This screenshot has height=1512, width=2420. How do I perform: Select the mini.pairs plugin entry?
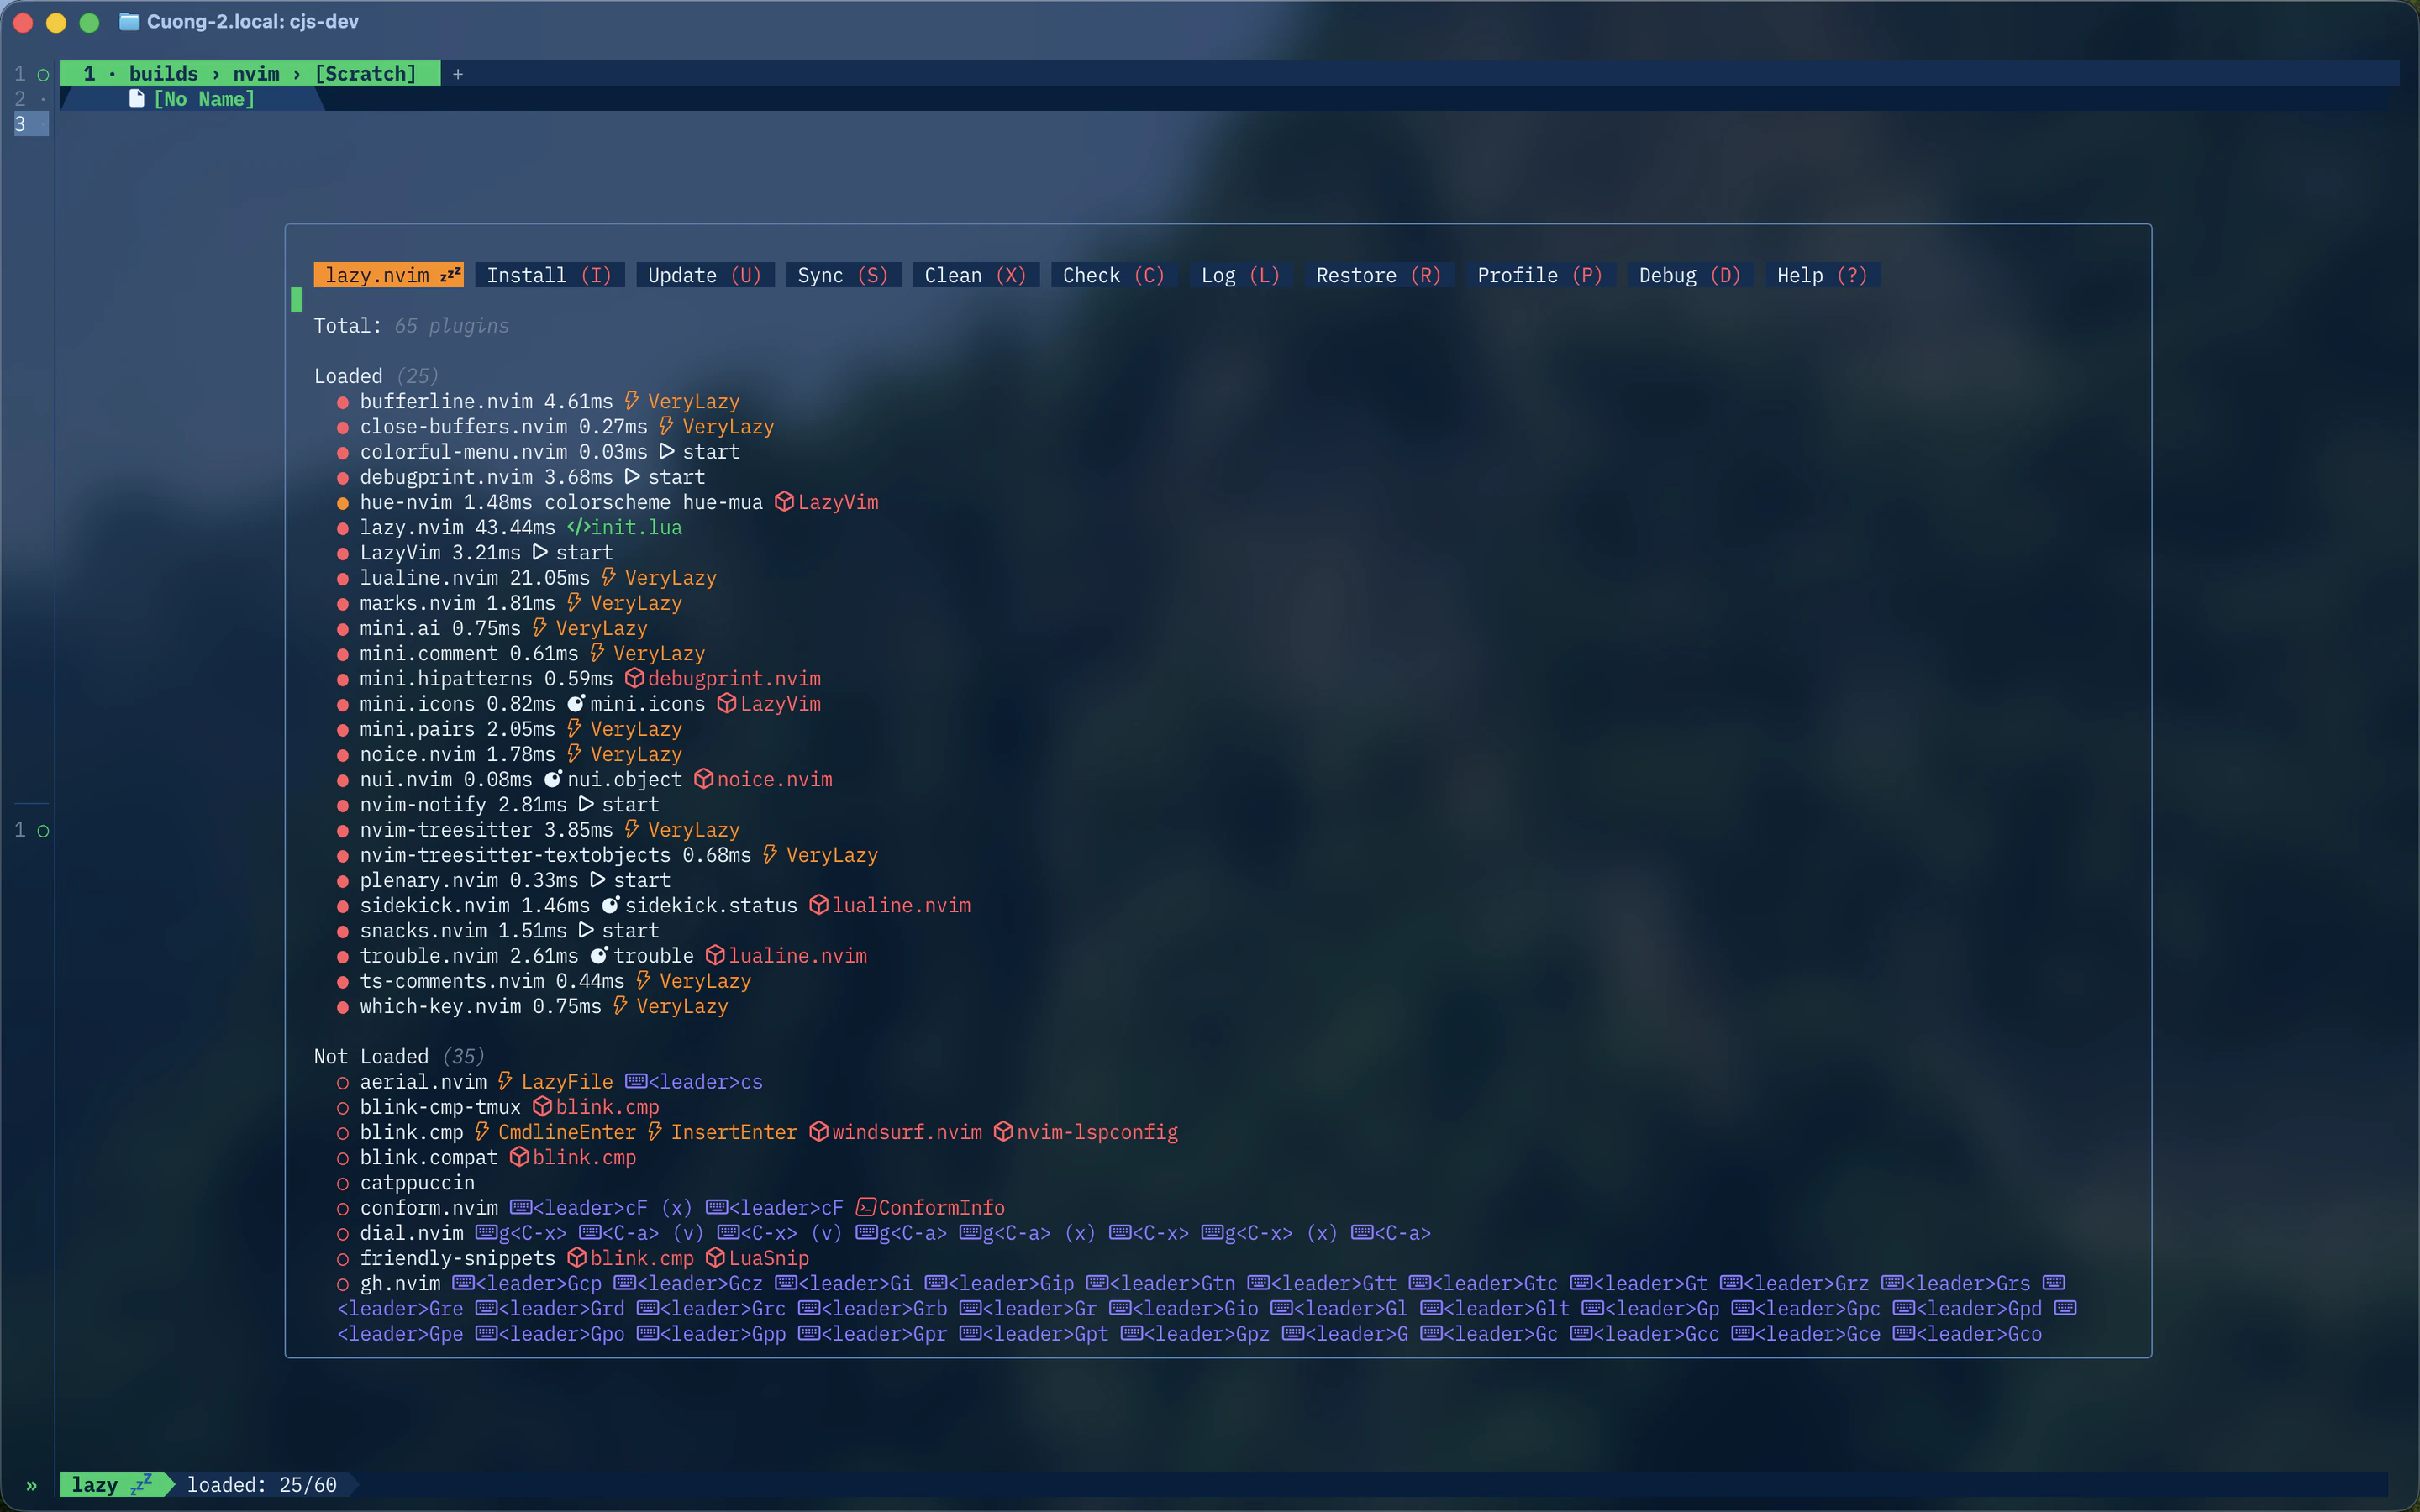click(x=510, y=729)
